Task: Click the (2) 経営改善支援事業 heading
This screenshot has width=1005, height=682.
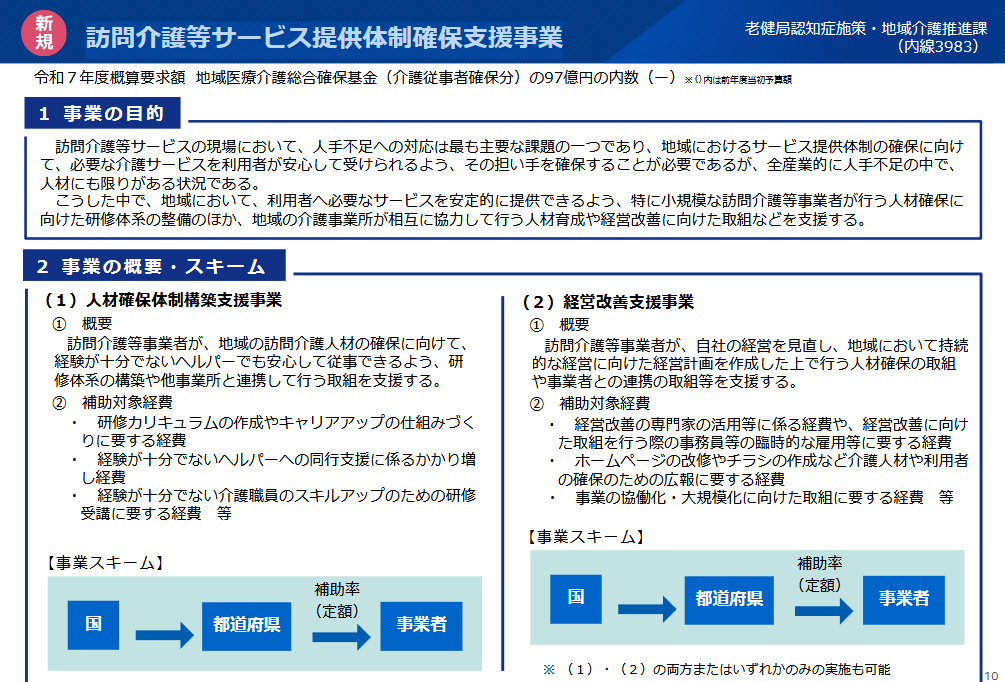Action: 607,302
